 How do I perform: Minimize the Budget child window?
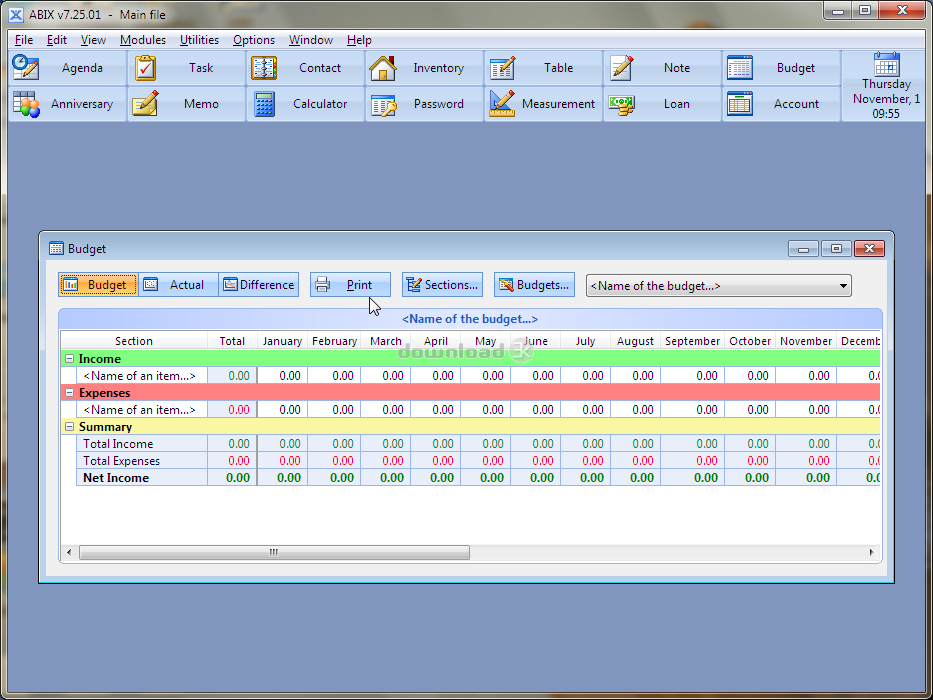click(803, 249)
